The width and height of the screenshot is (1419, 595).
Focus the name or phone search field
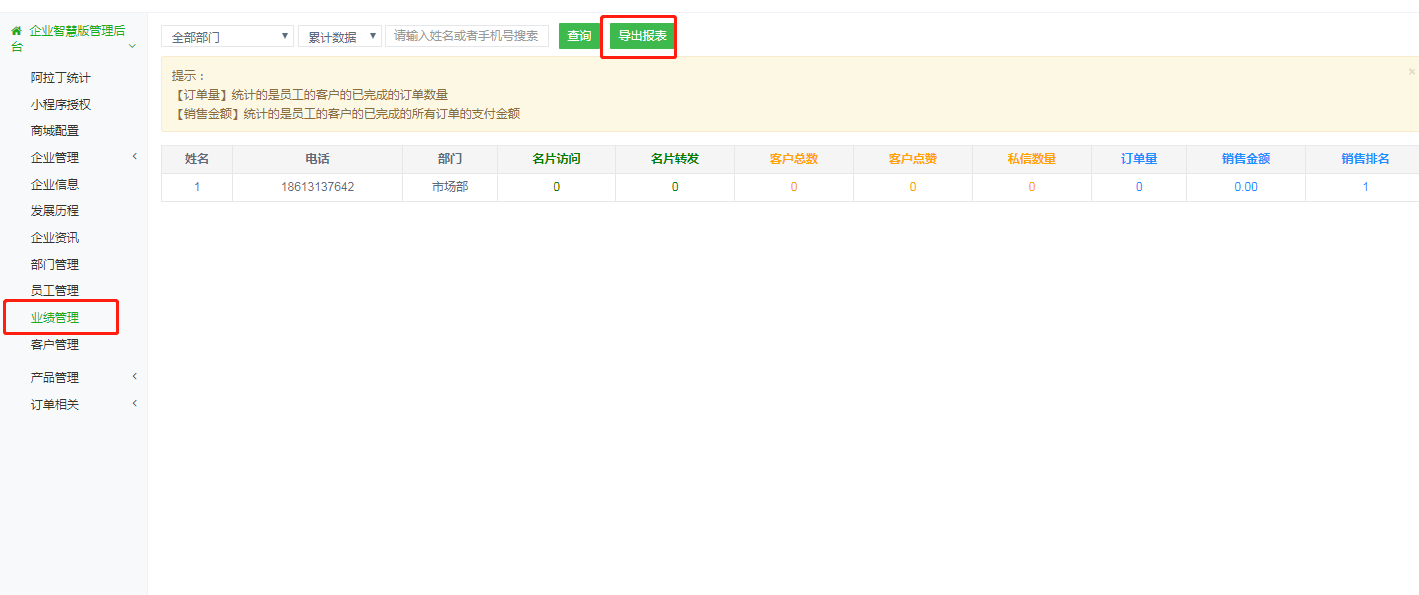(466, 36)
